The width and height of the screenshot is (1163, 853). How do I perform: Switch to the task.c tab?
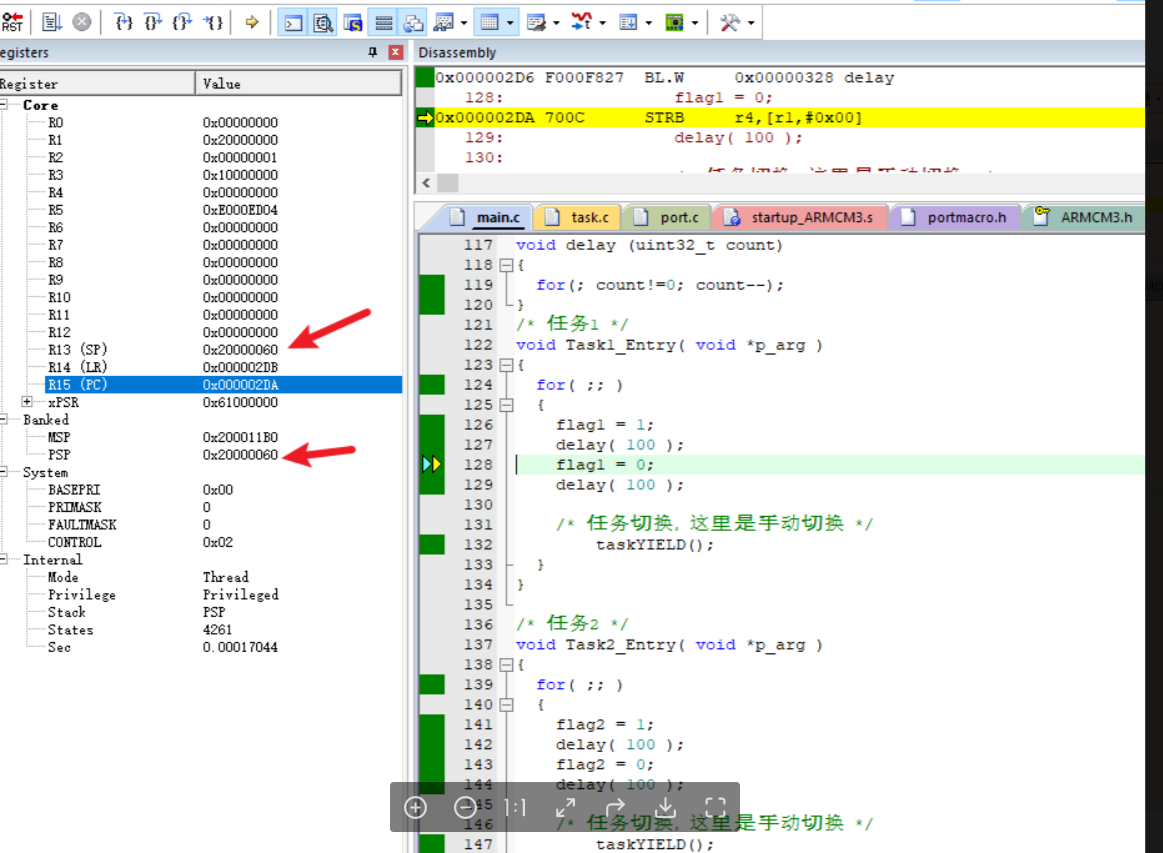coord(579,217)
